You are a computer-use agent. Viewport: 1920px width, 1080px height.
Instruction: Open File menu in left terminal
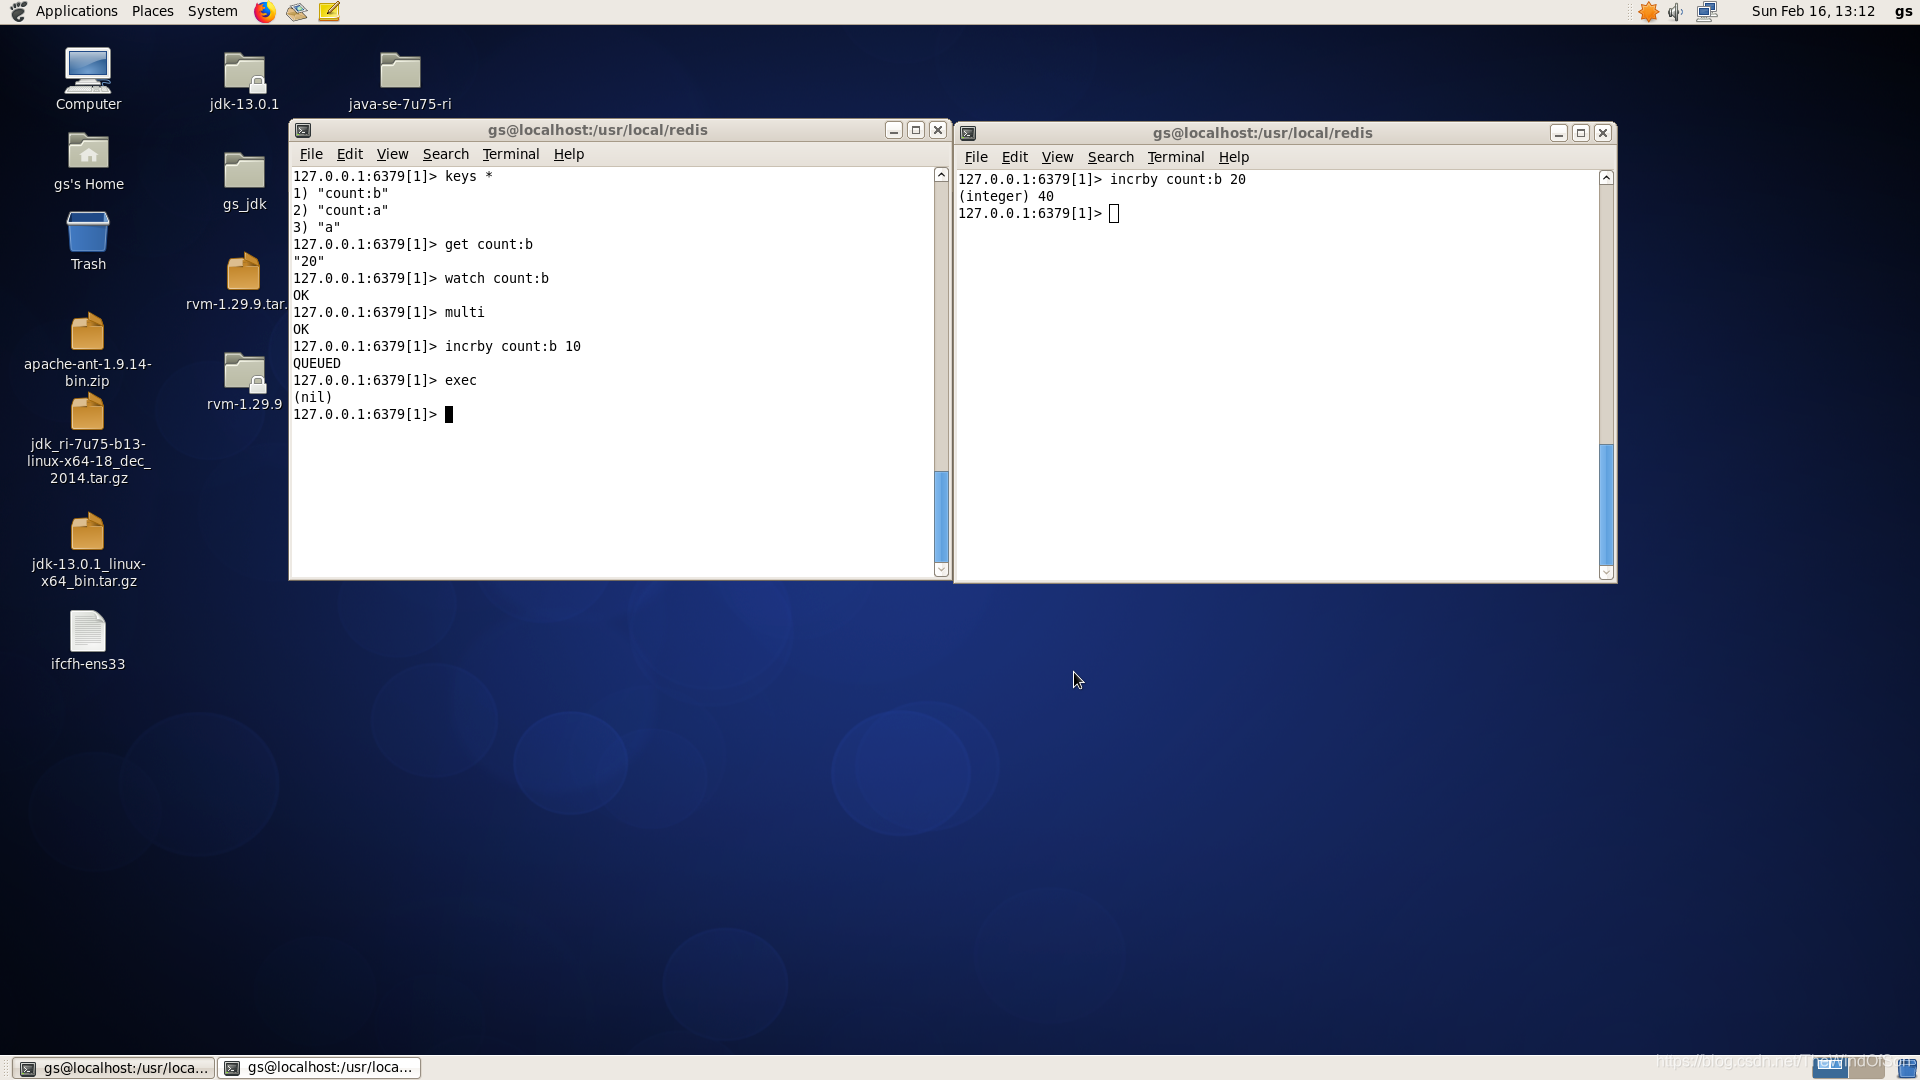[x=311, y=154]
